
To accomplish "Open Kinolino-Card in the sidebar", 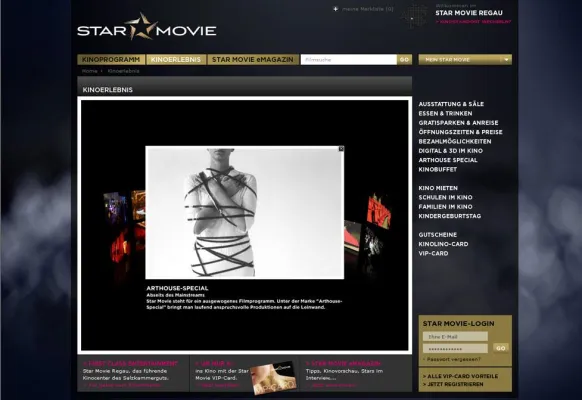I will point(443,244).
